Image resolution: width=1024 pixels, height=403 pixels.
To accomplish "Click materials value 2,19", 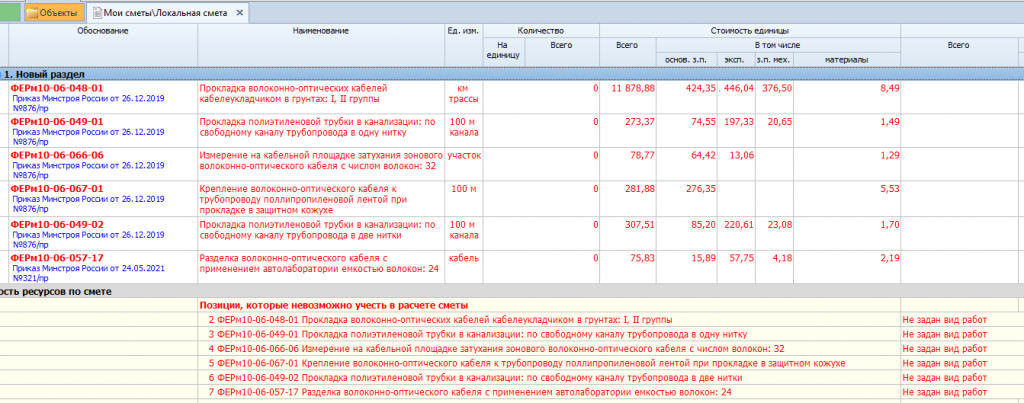I will pyautogui.click(x=889, y=258).
